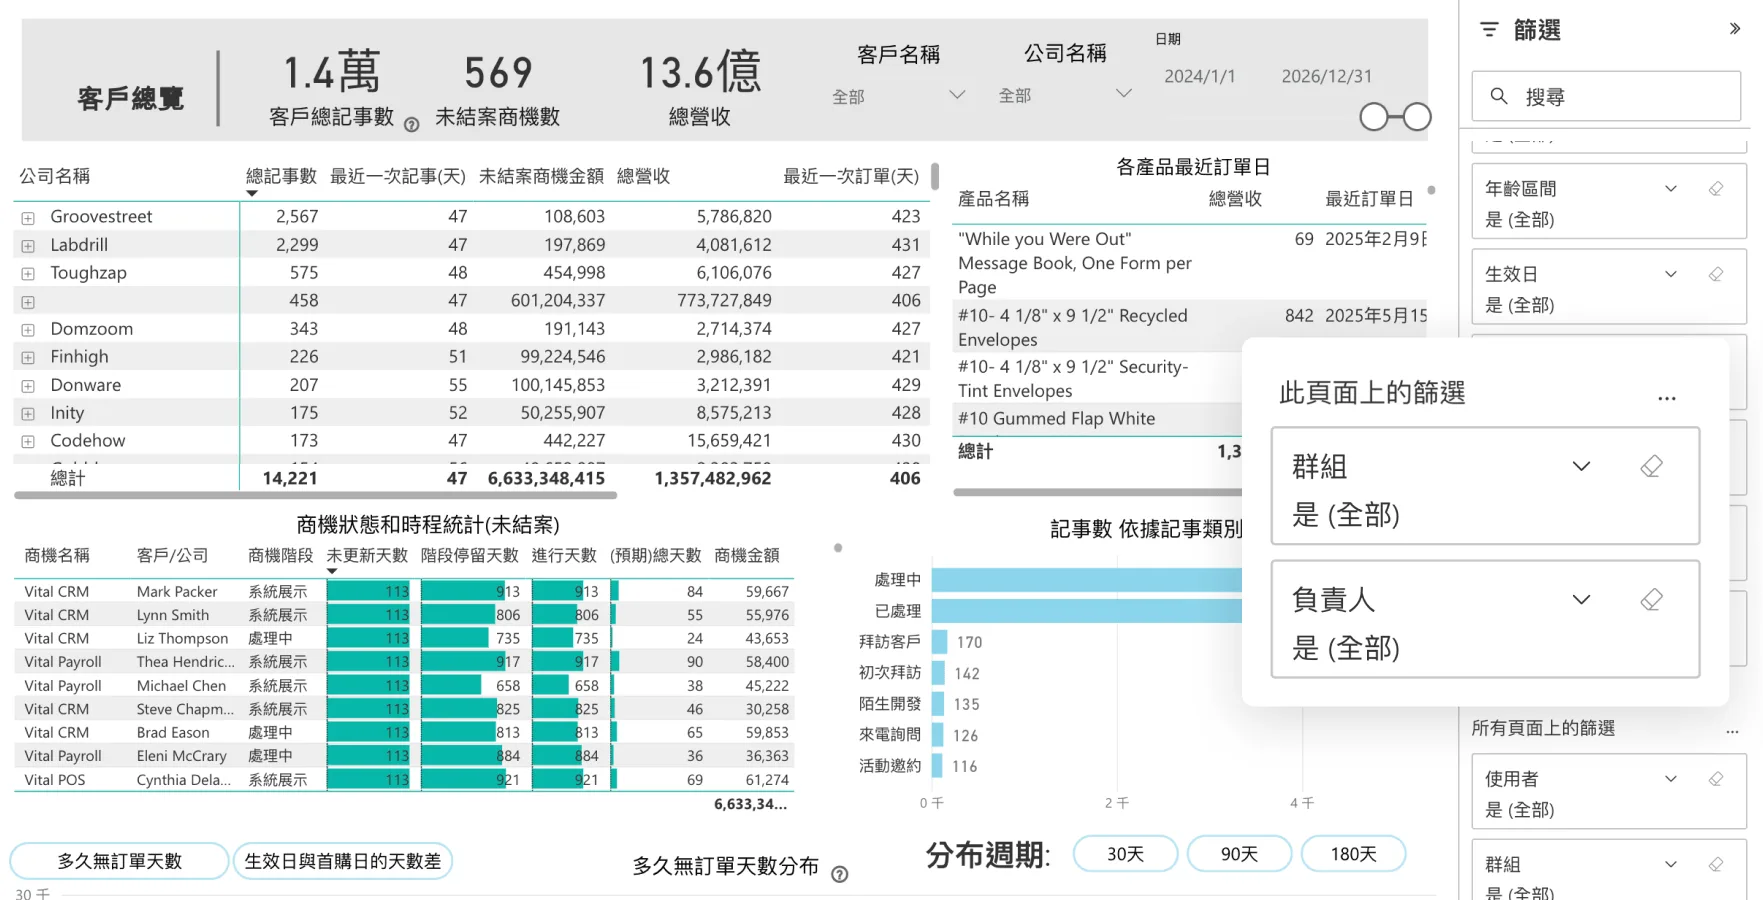
Task: Switch to 生效日與首購日的天數差 view
Action: pos(343,861)
